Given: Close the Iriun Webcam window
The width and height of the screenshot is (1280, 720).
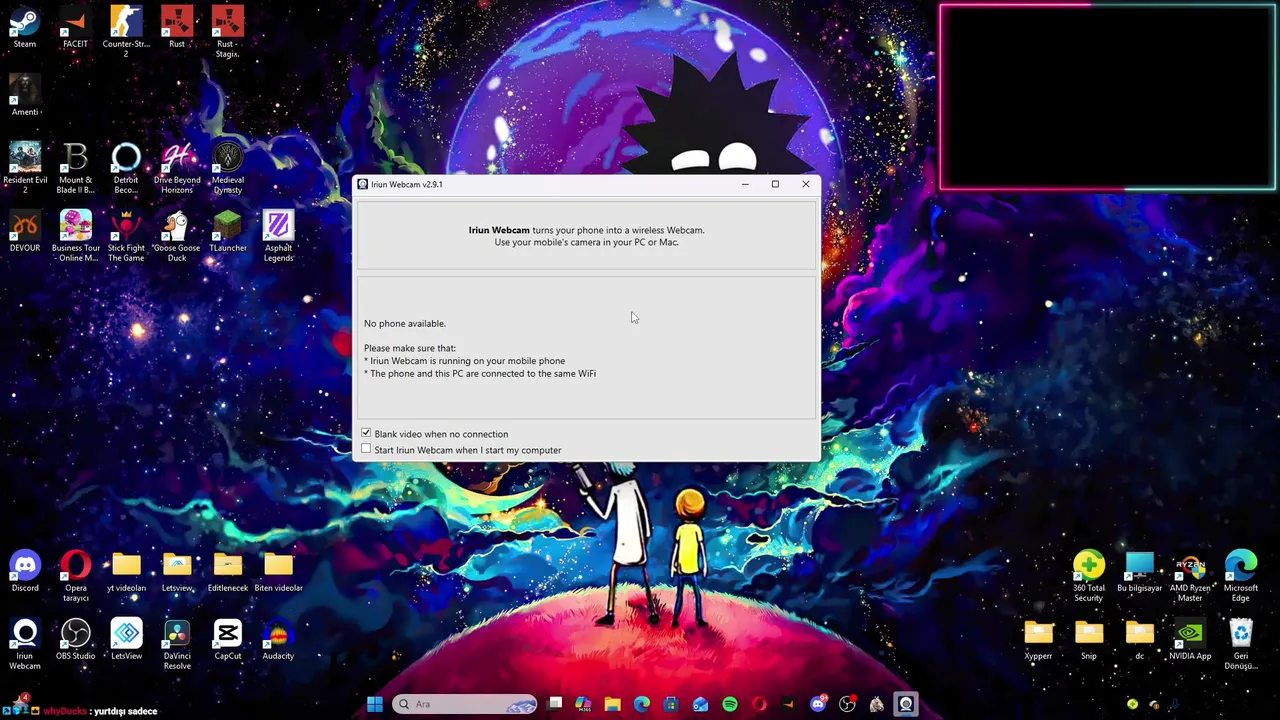Looking at the screenshot, I should click(806, 184).
